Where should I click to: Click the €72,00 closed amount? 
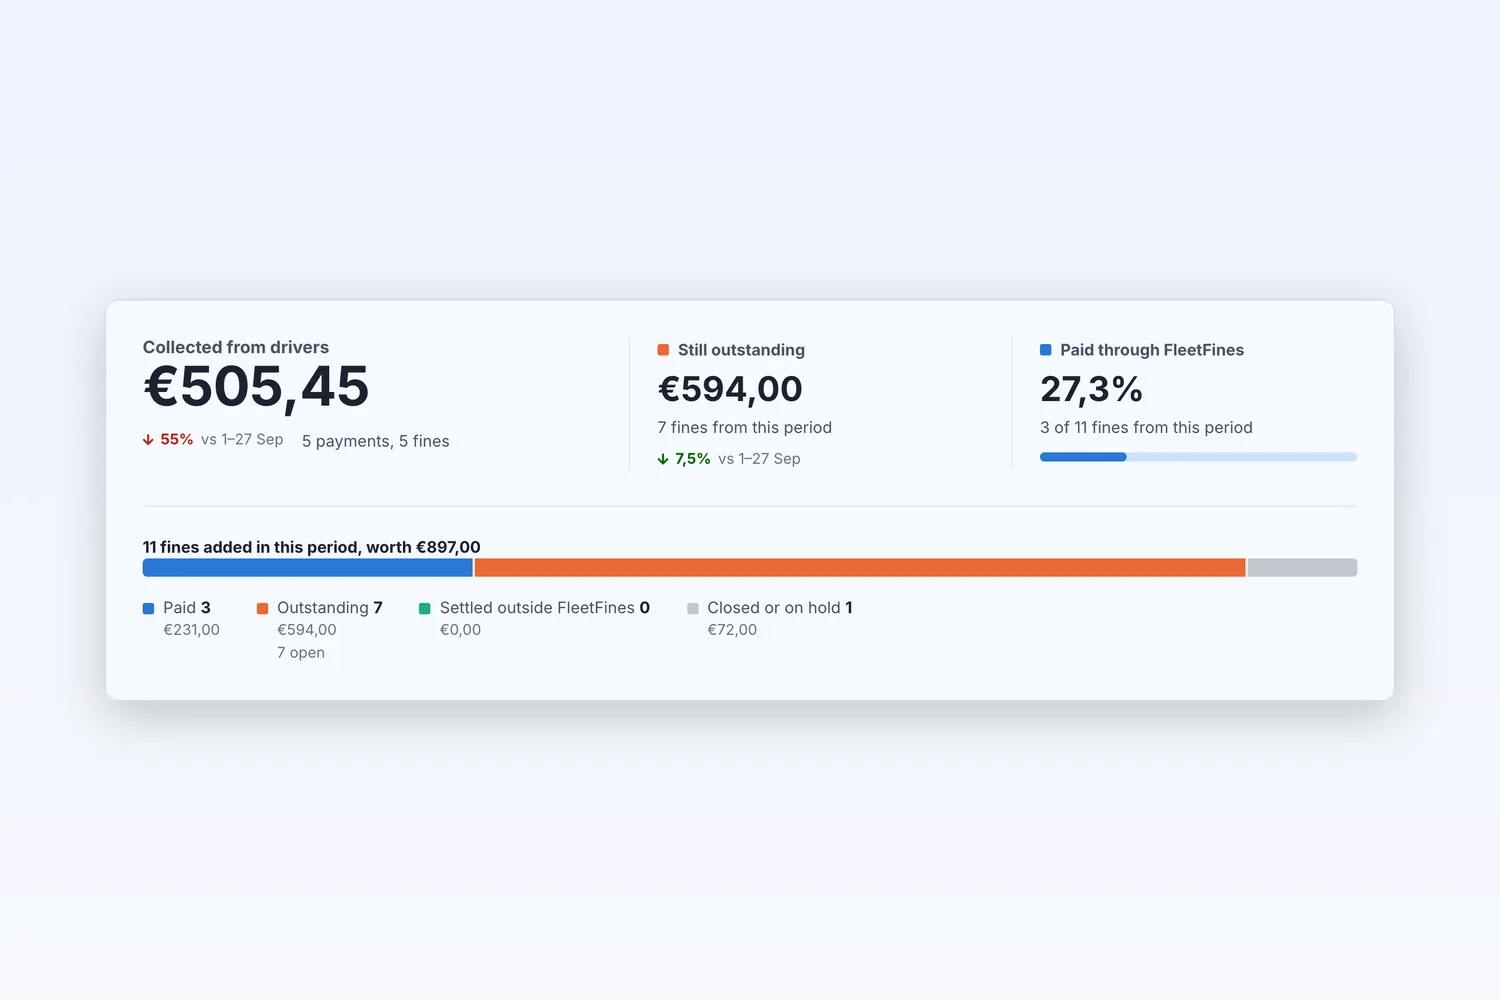coord(732,630)
